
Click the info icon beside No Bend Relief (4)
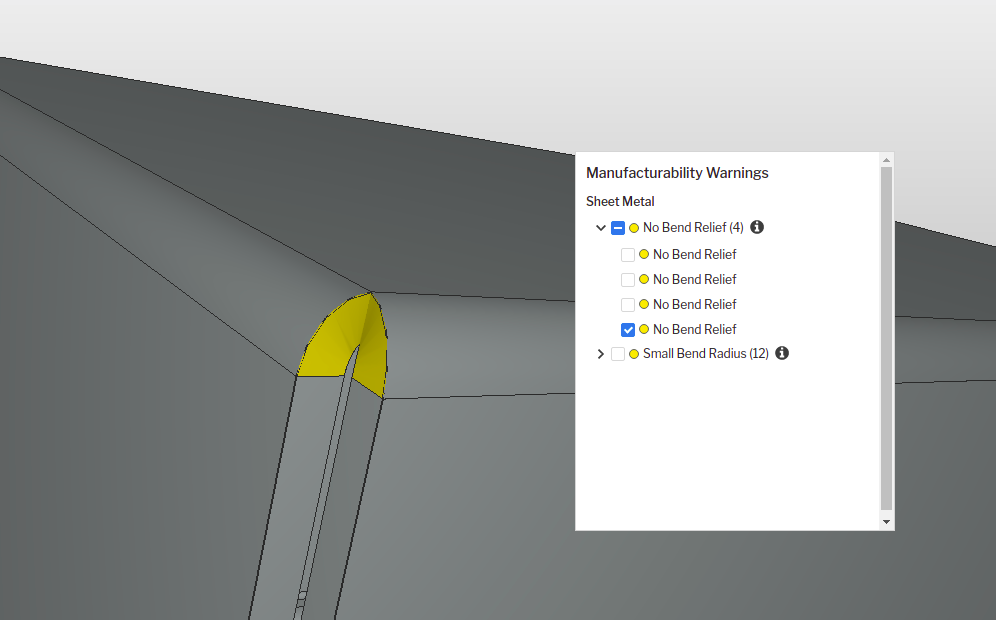click(x=757, y=227)
